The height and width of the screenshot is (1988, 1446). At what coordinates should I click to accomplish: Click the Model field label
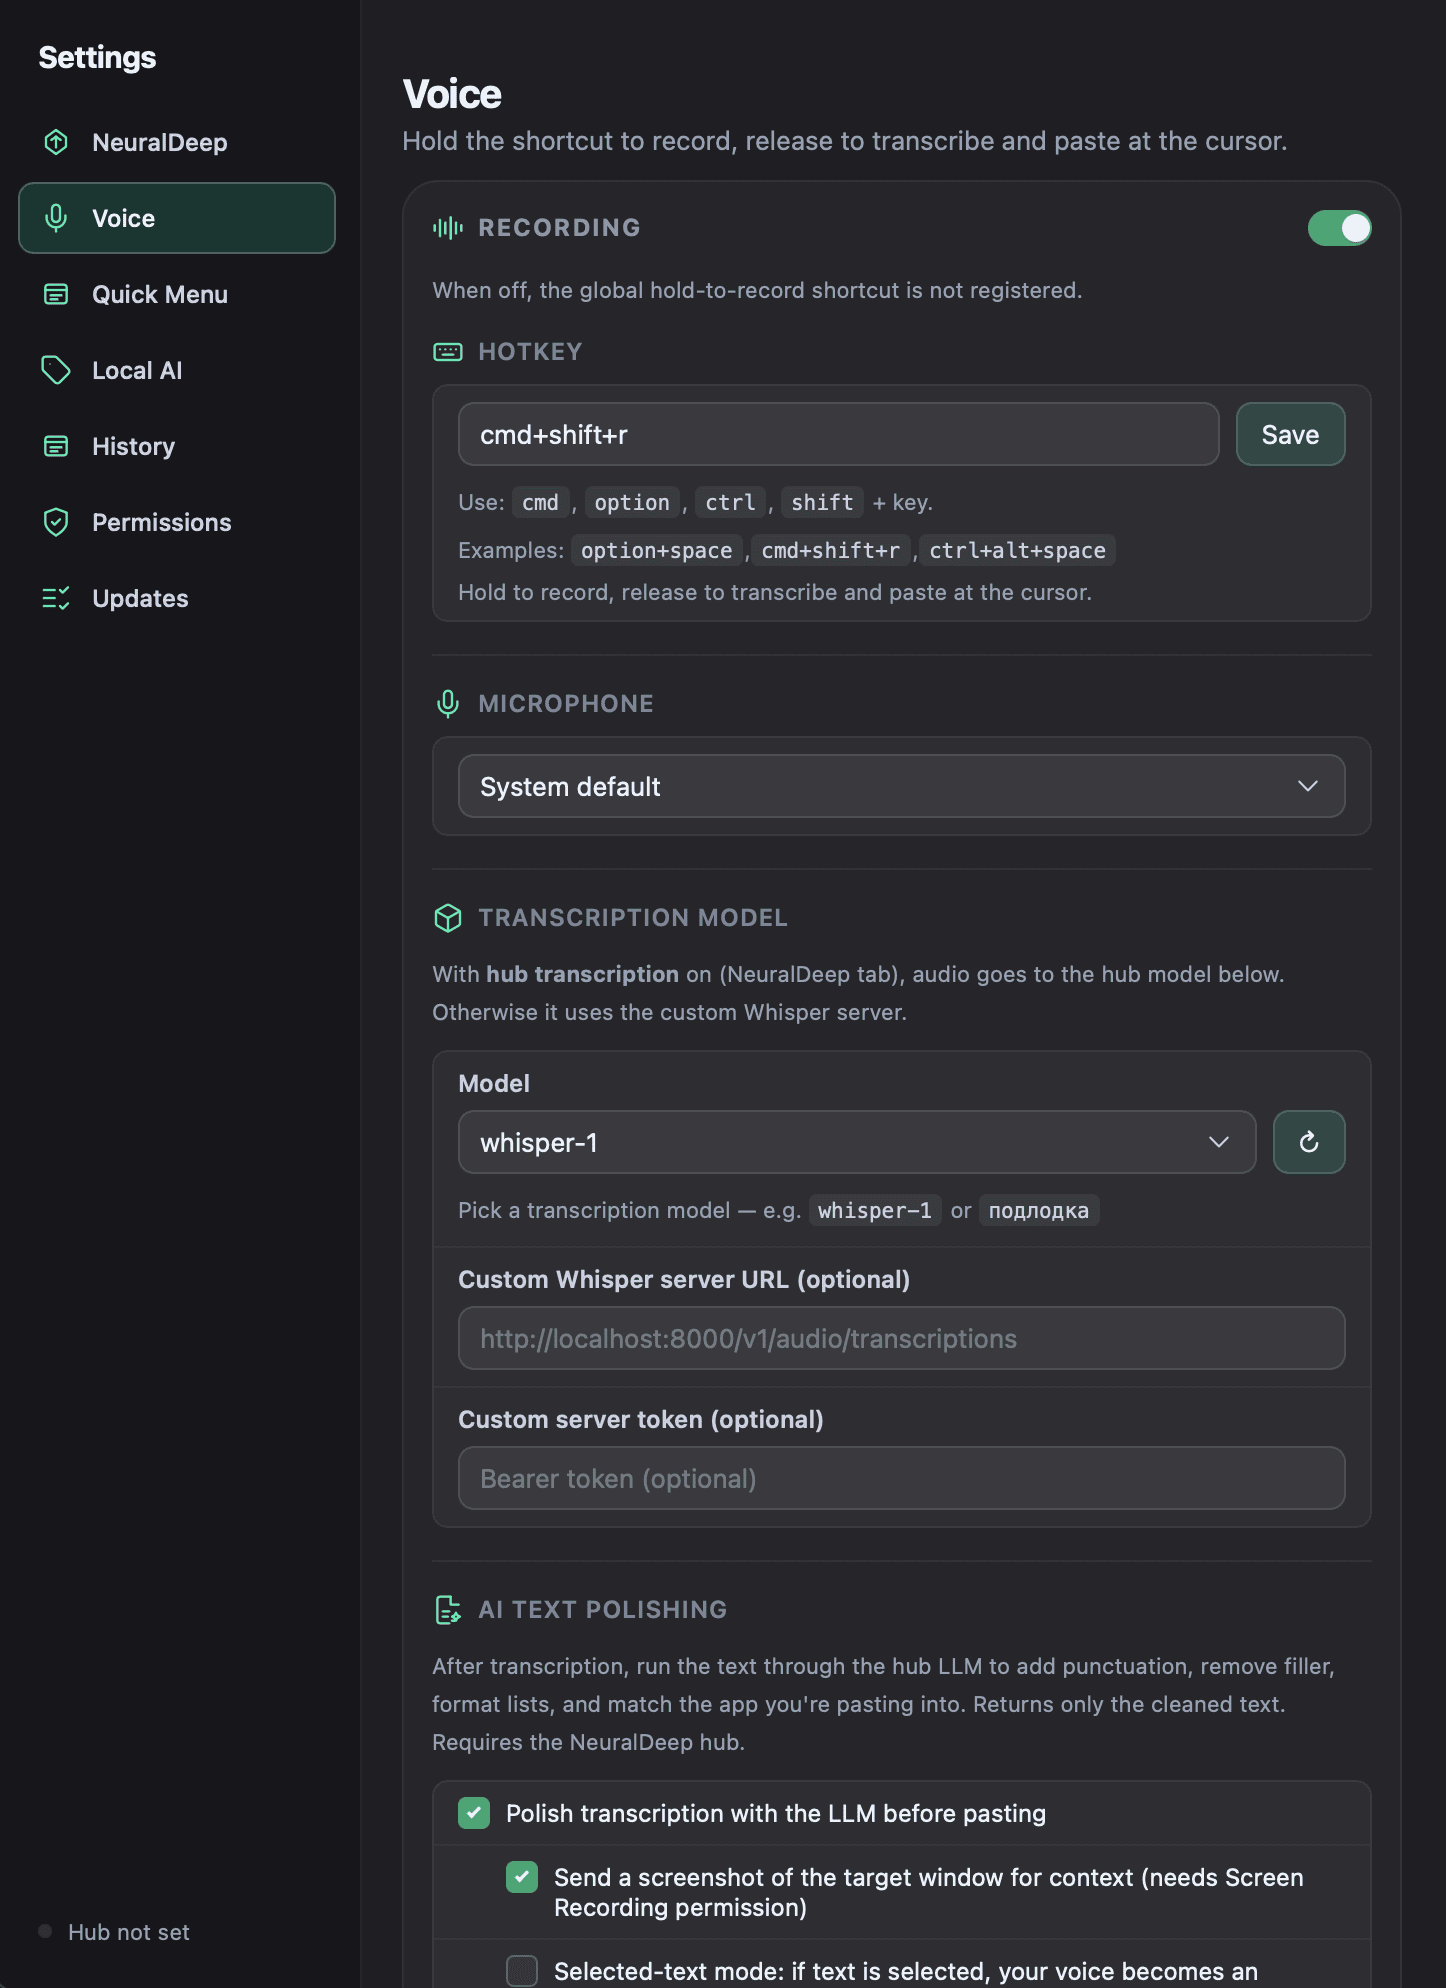[494, 1083]
